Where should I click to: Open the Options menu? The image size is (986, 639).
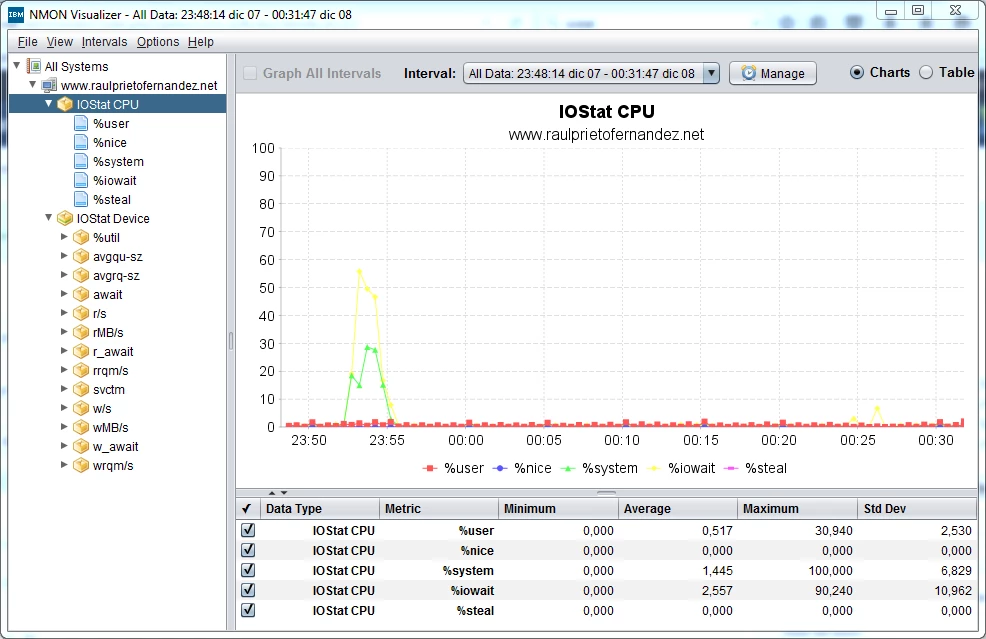[158, 42]
